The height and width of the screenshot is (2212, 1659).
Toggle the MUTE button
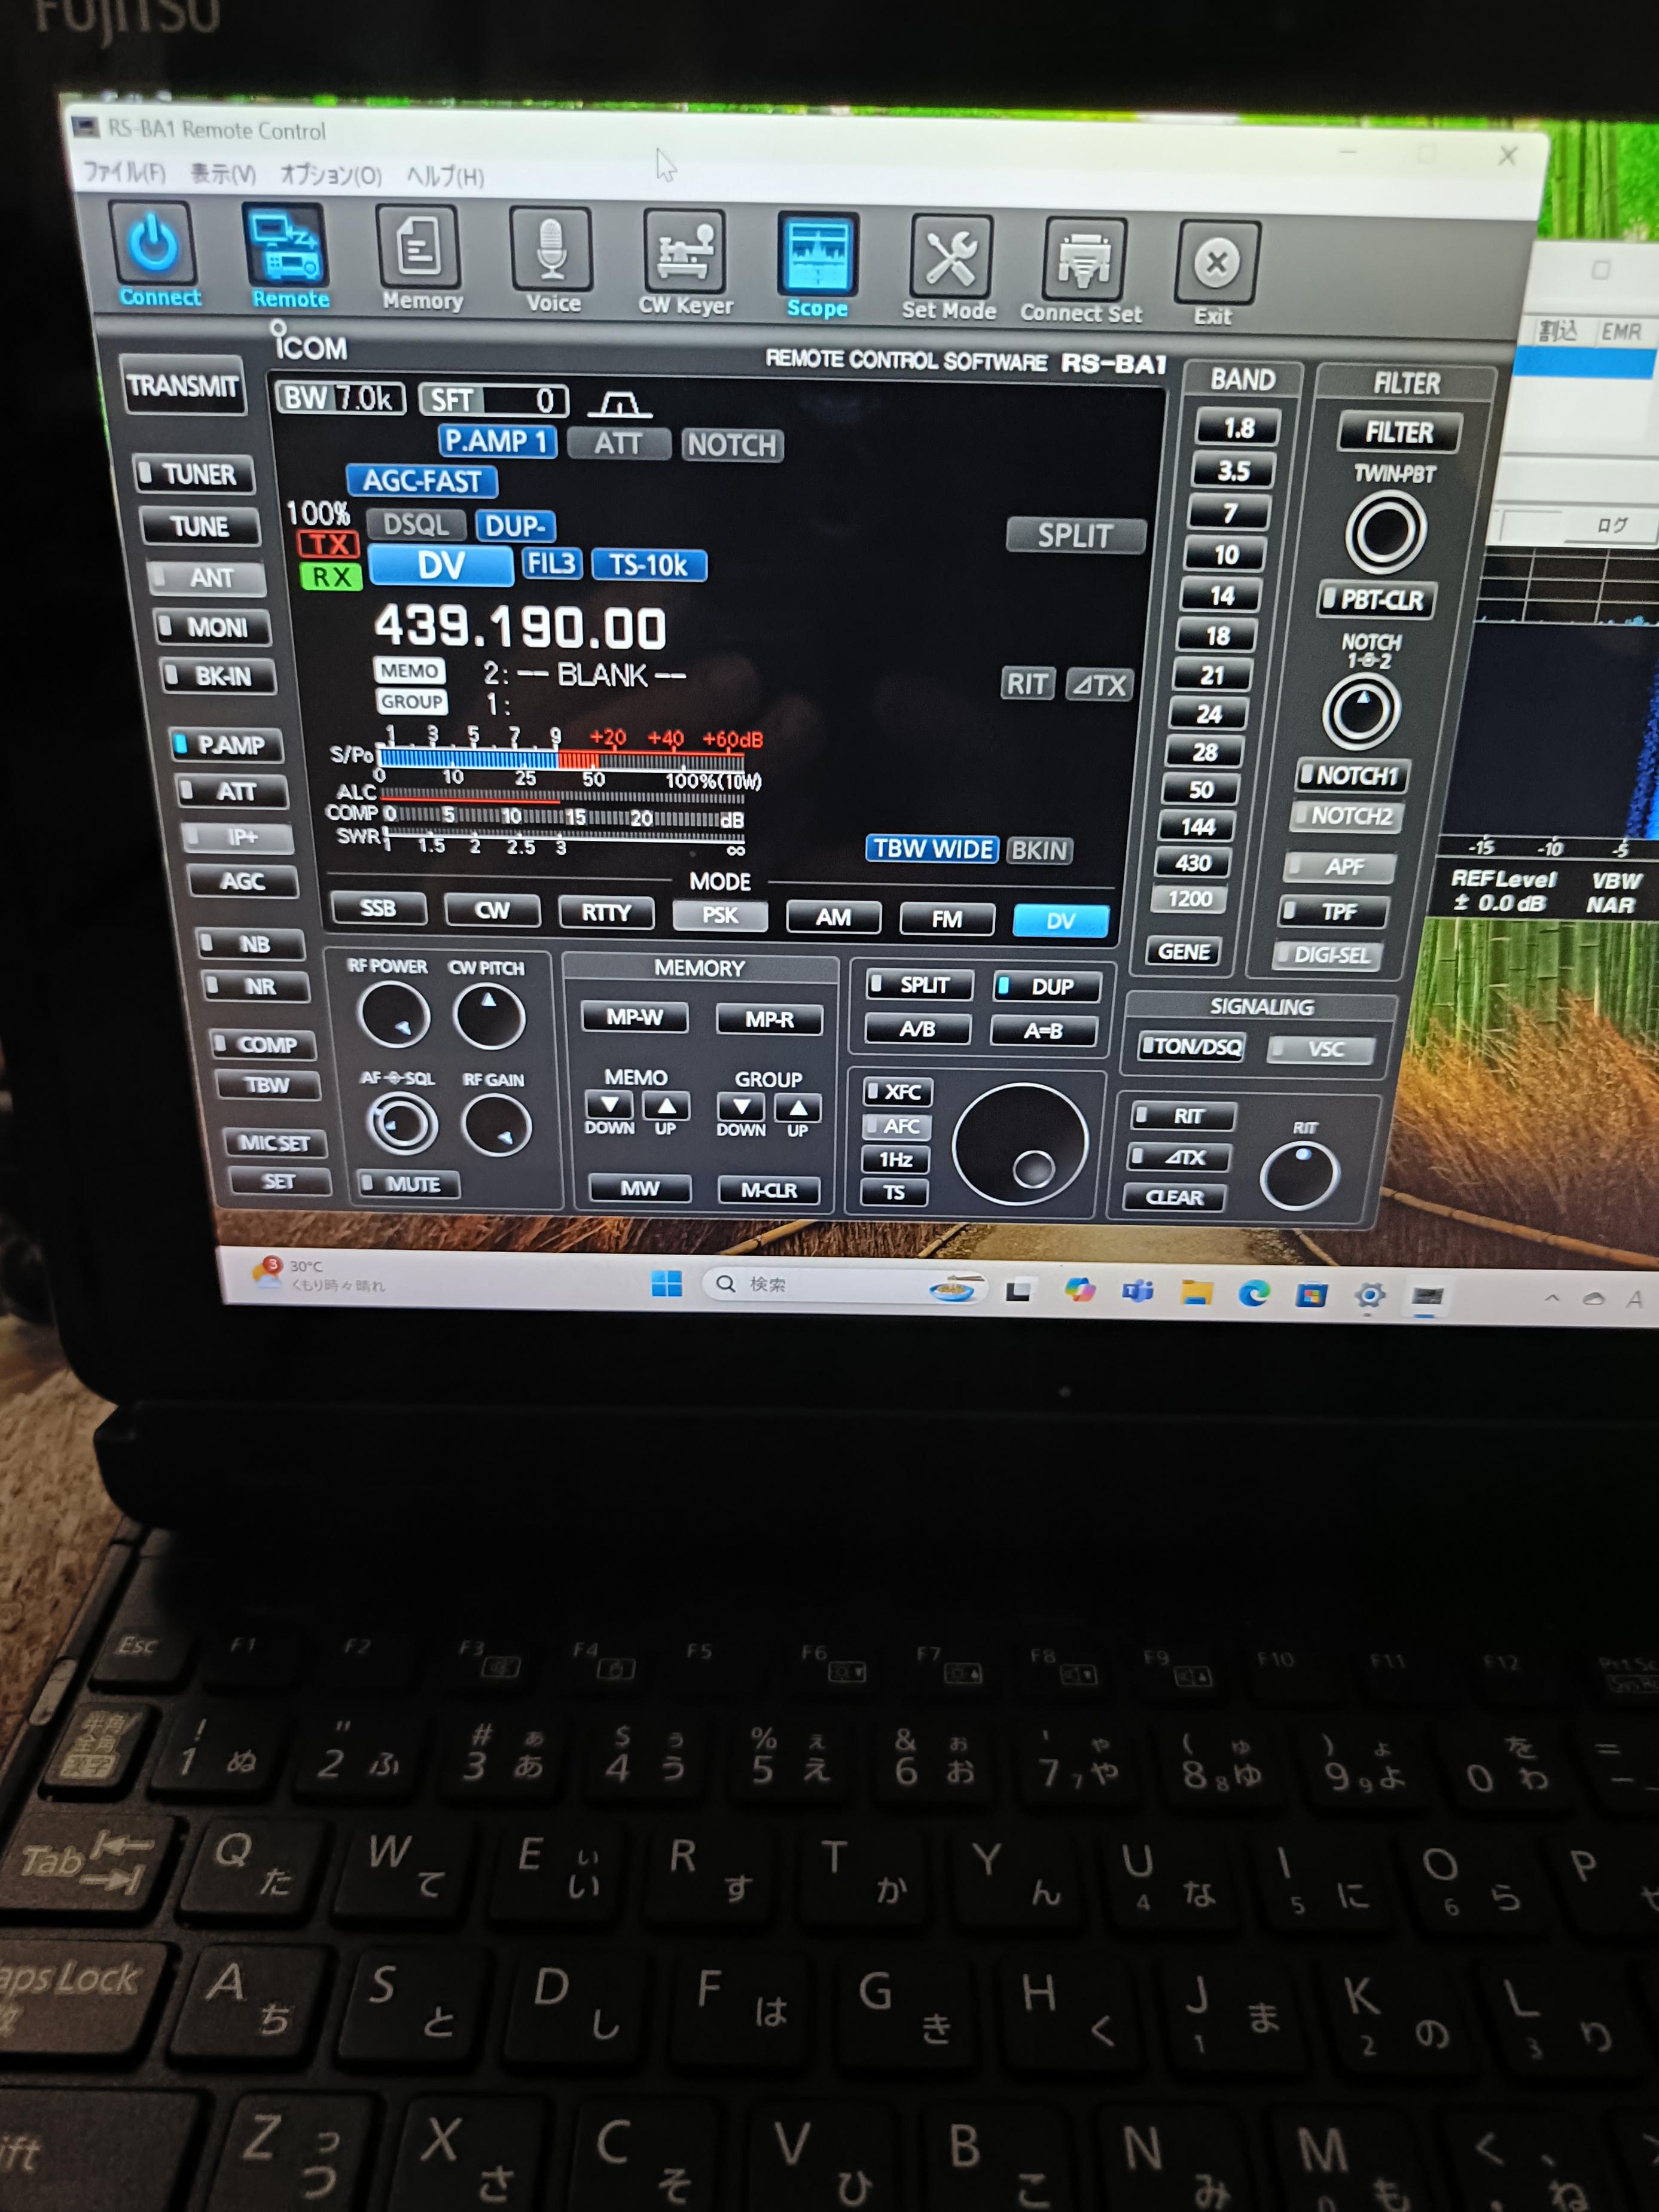coord(409,1184)
